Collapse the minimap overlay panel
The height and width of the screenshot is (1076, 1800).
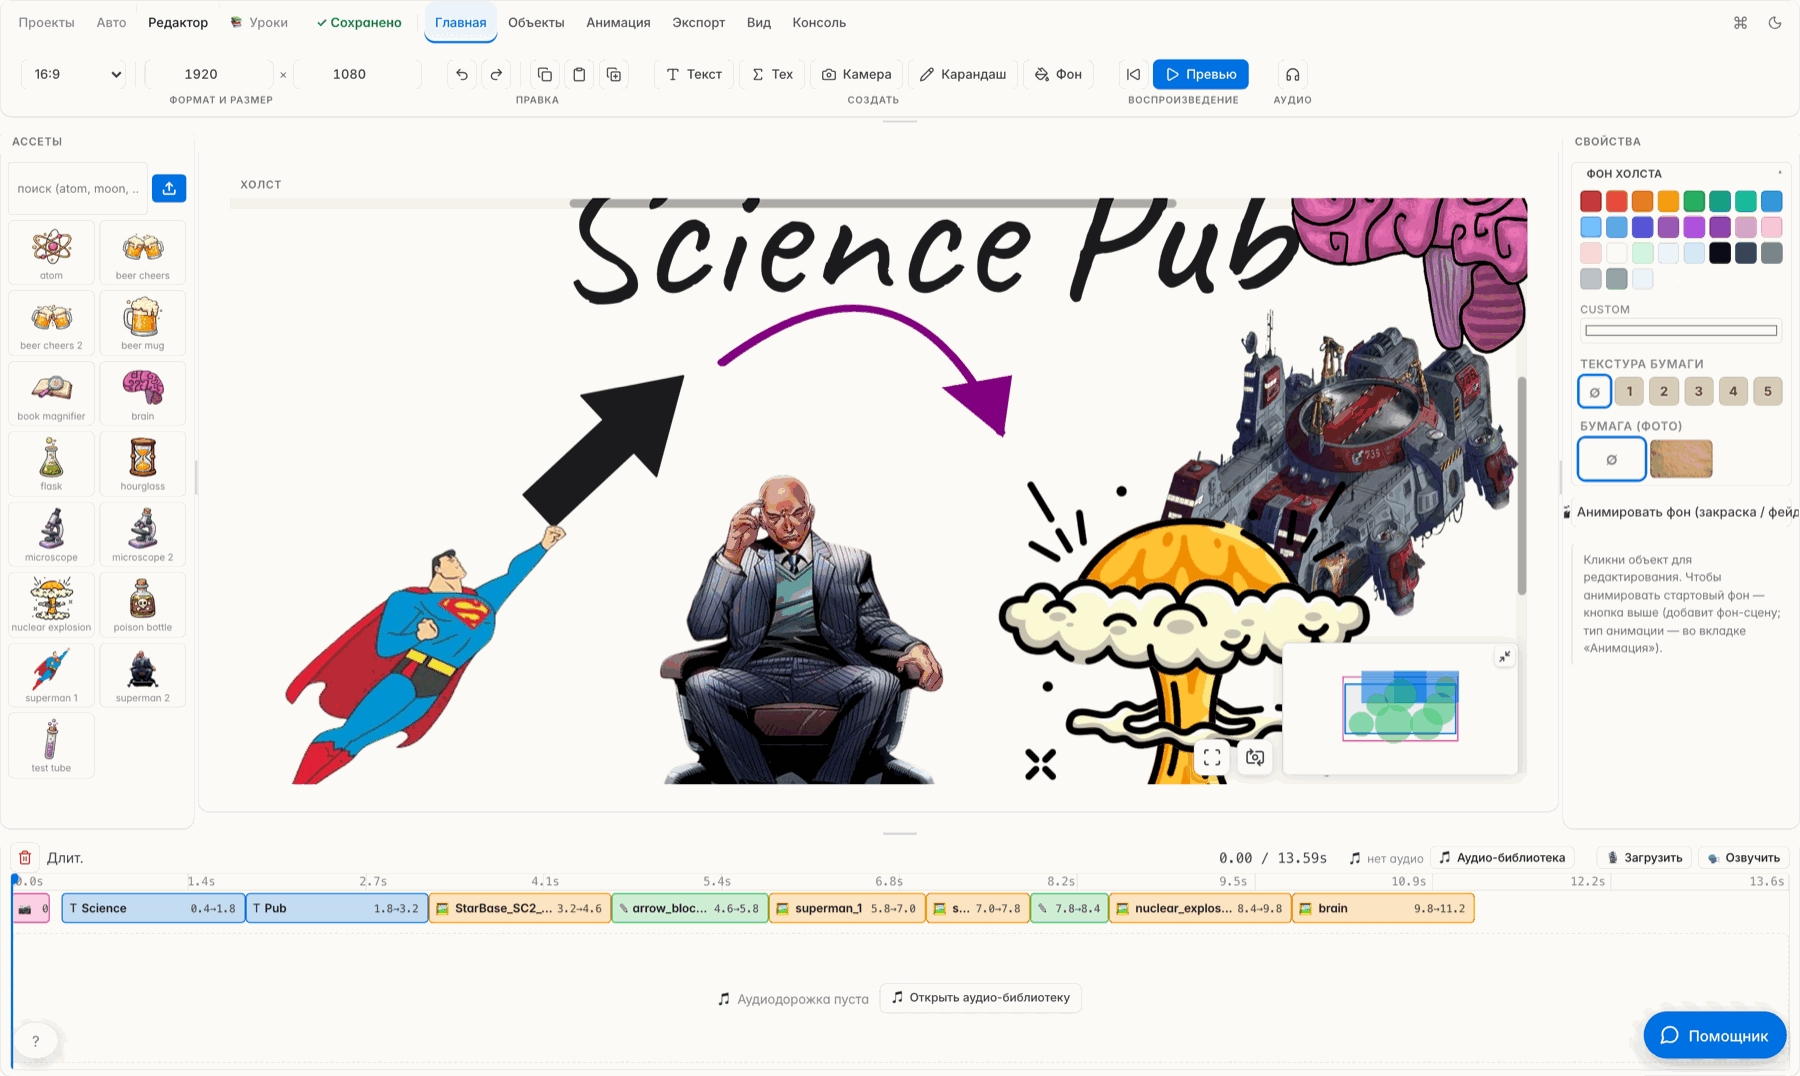click(x=1505, y=657)
